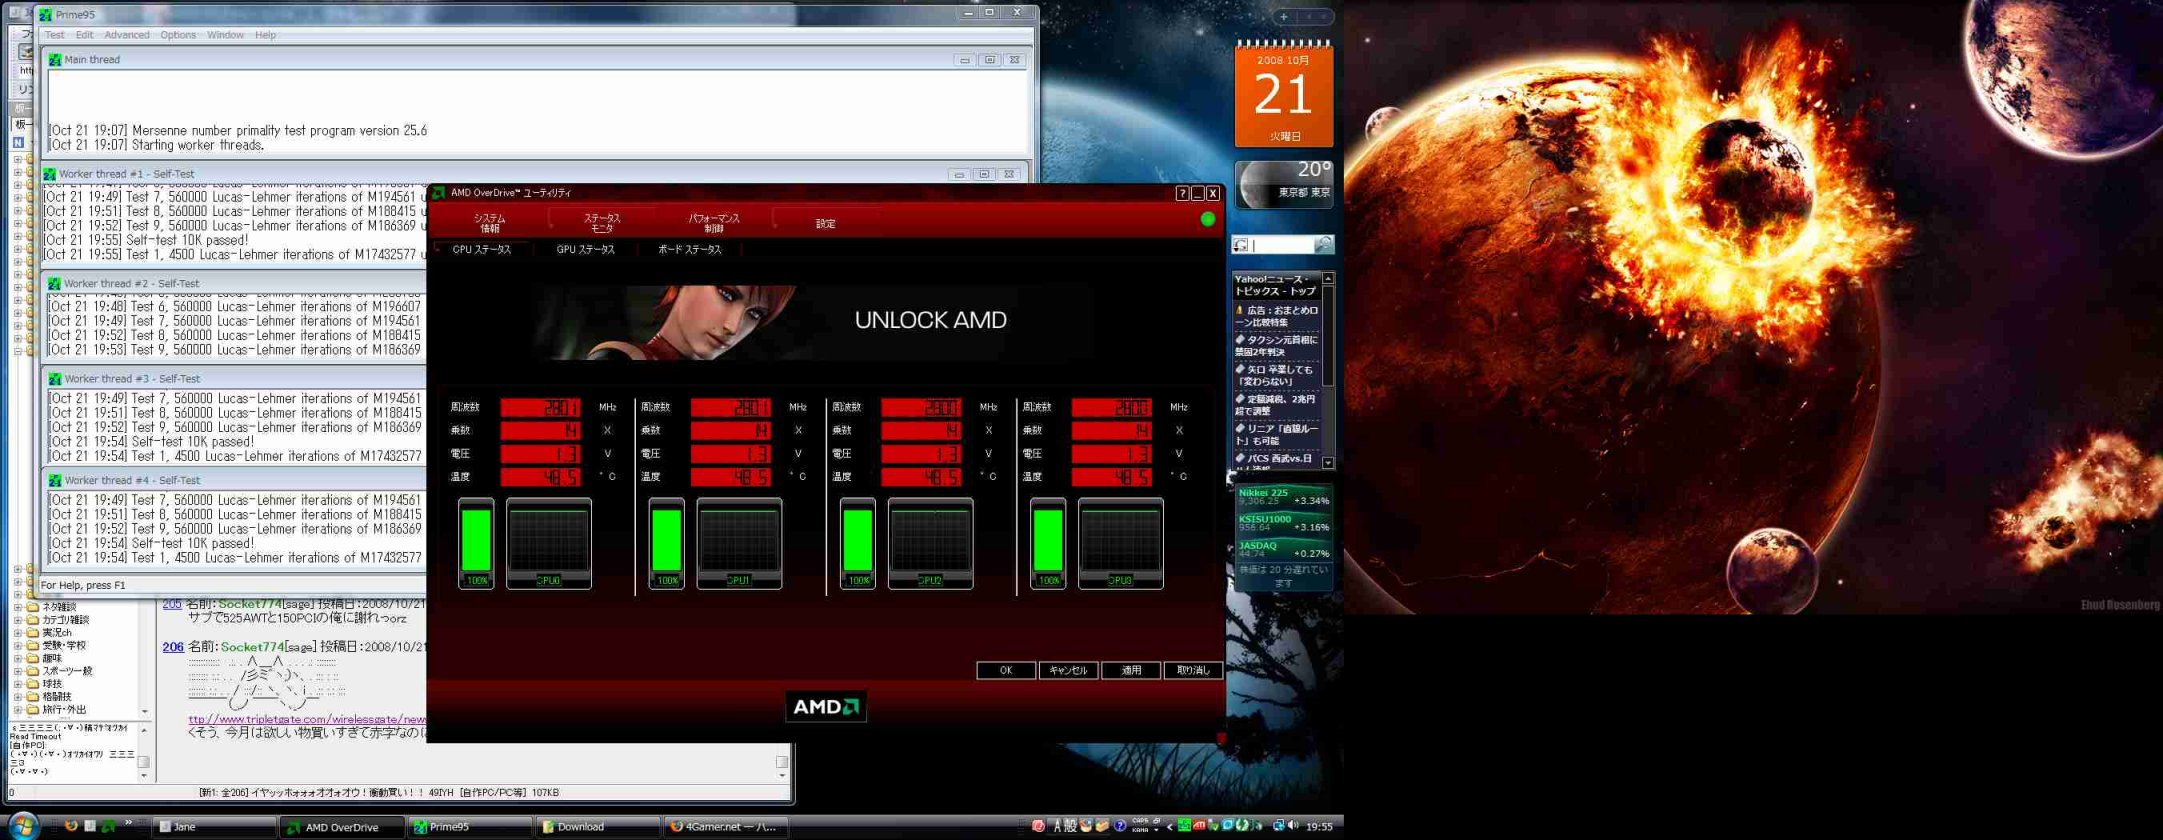Click the CPU3 usage graph
Image resolution: width=2163 pixels, height=840 pixels.
point(1120,543)
